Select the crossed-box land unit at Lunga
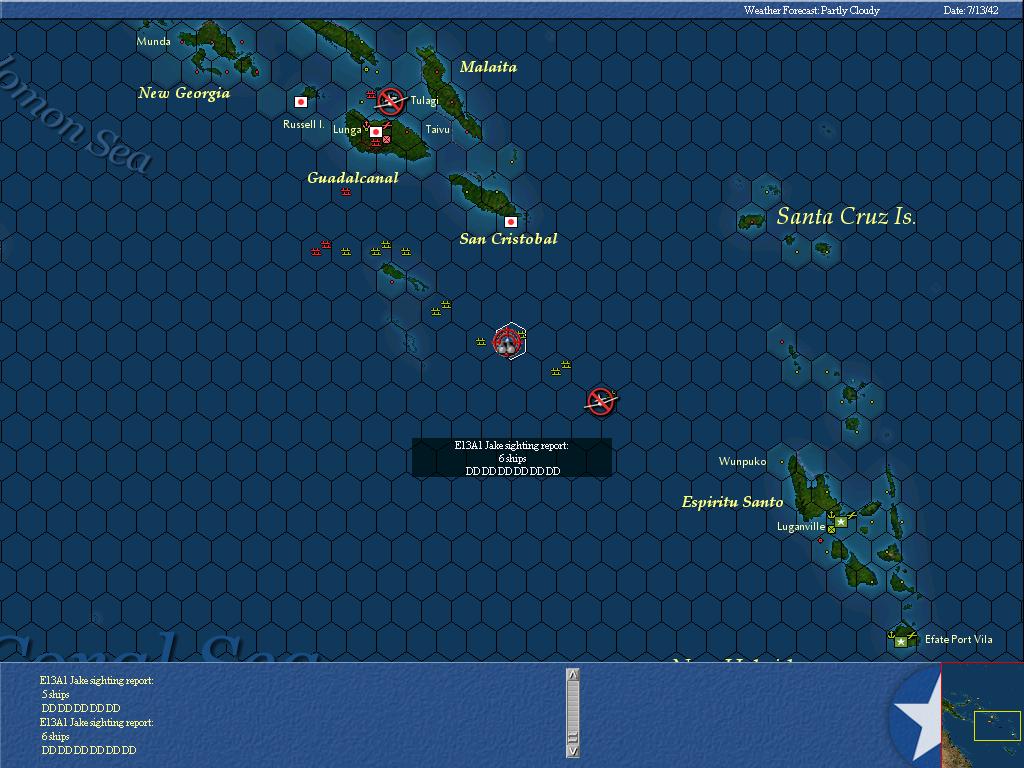The width and height of the screenshot is (1024, 768). [x=387, y=139]
